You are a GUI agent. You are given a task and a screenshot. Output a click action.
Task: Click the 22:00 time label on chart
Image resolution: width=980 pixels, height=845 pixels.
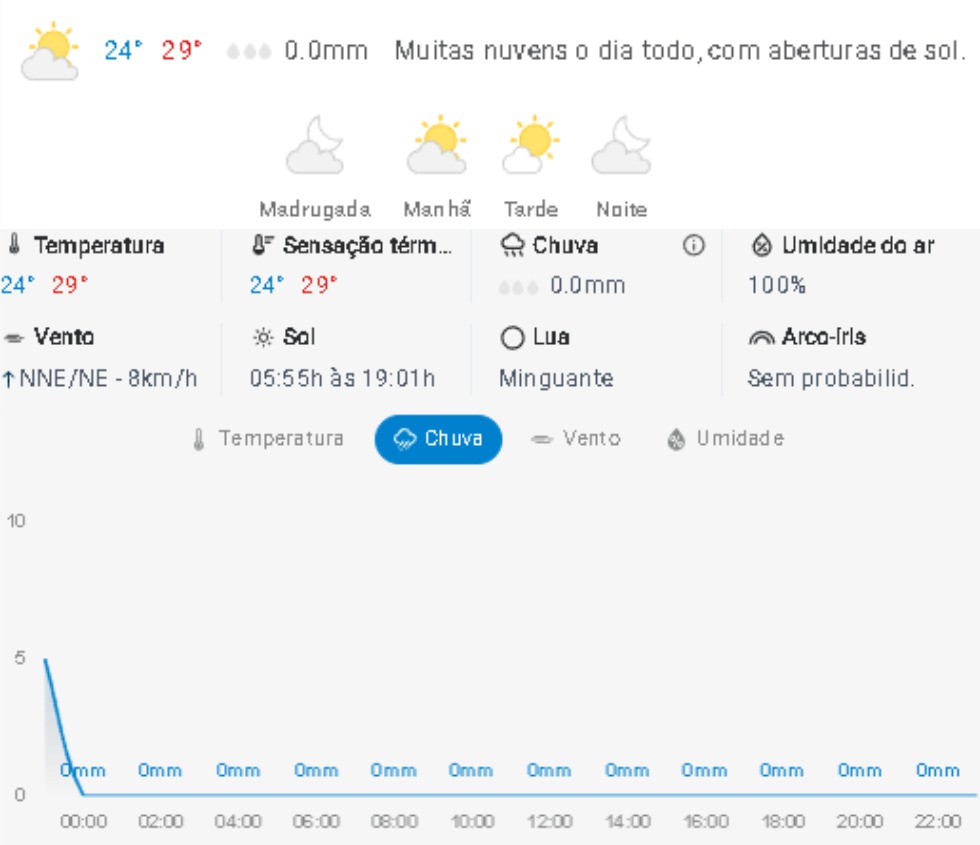938,822
